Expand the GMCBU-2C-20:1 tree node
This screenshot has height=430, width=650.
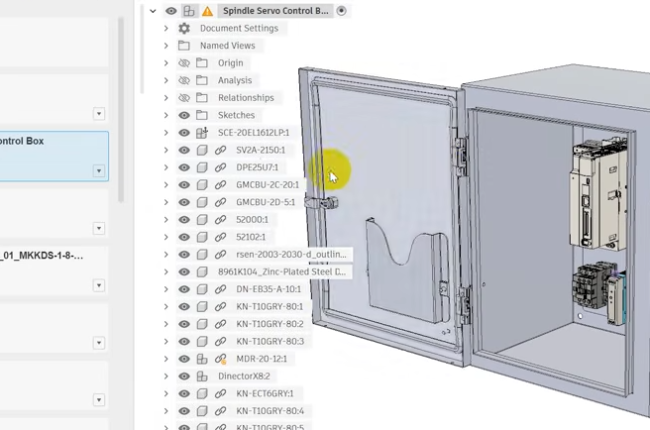coord(166,185)
